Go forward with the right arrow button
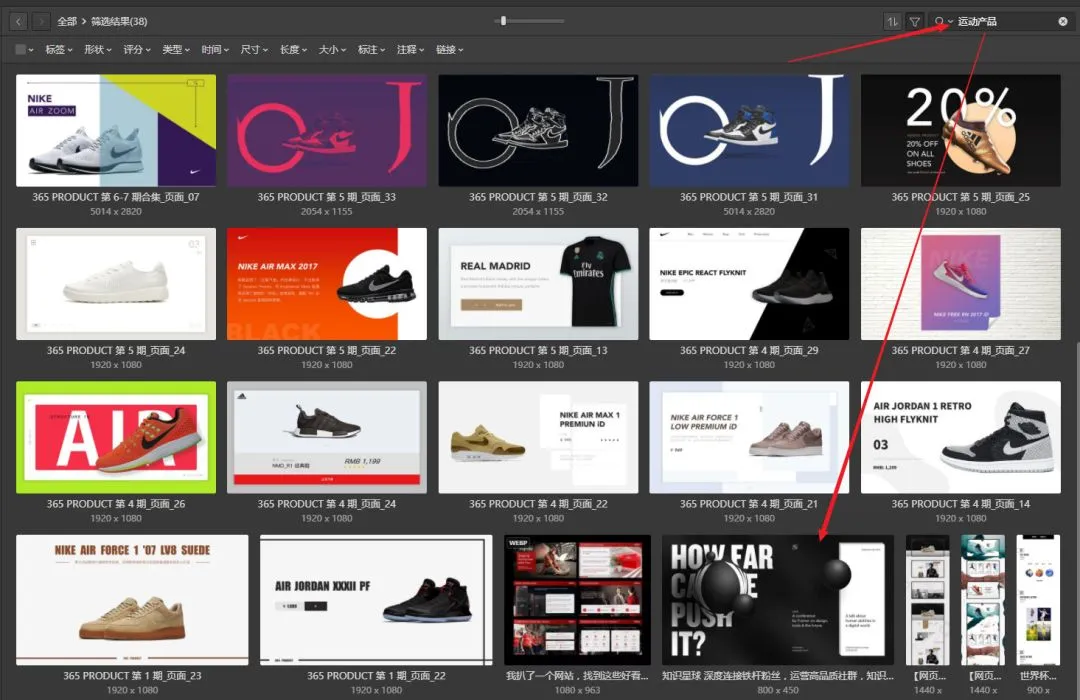Viewport: 1080px width, 700px height. (41, 21)
